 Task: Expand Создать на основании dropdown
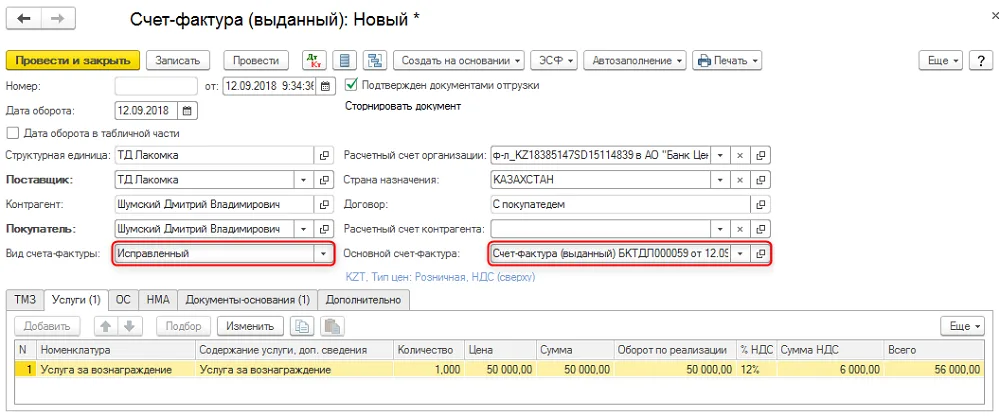click(x=459, y=61)
